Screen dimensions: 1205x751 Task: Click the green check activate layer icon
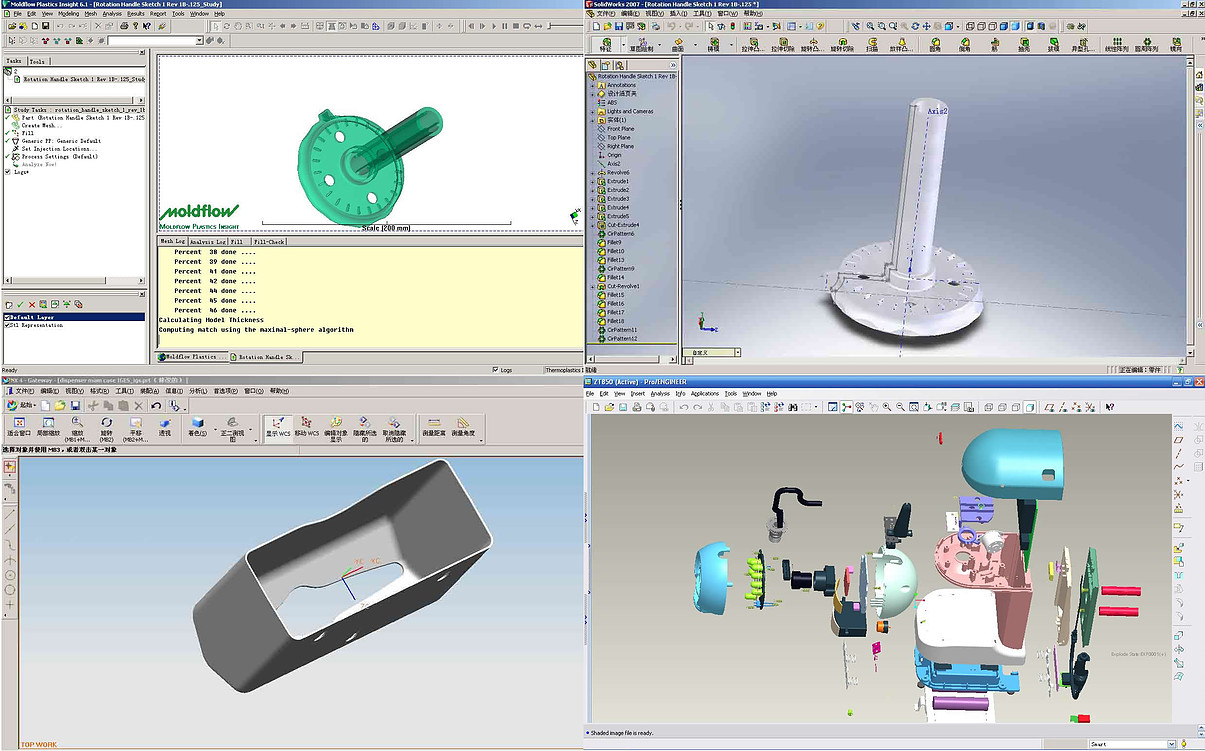point(20,304)
